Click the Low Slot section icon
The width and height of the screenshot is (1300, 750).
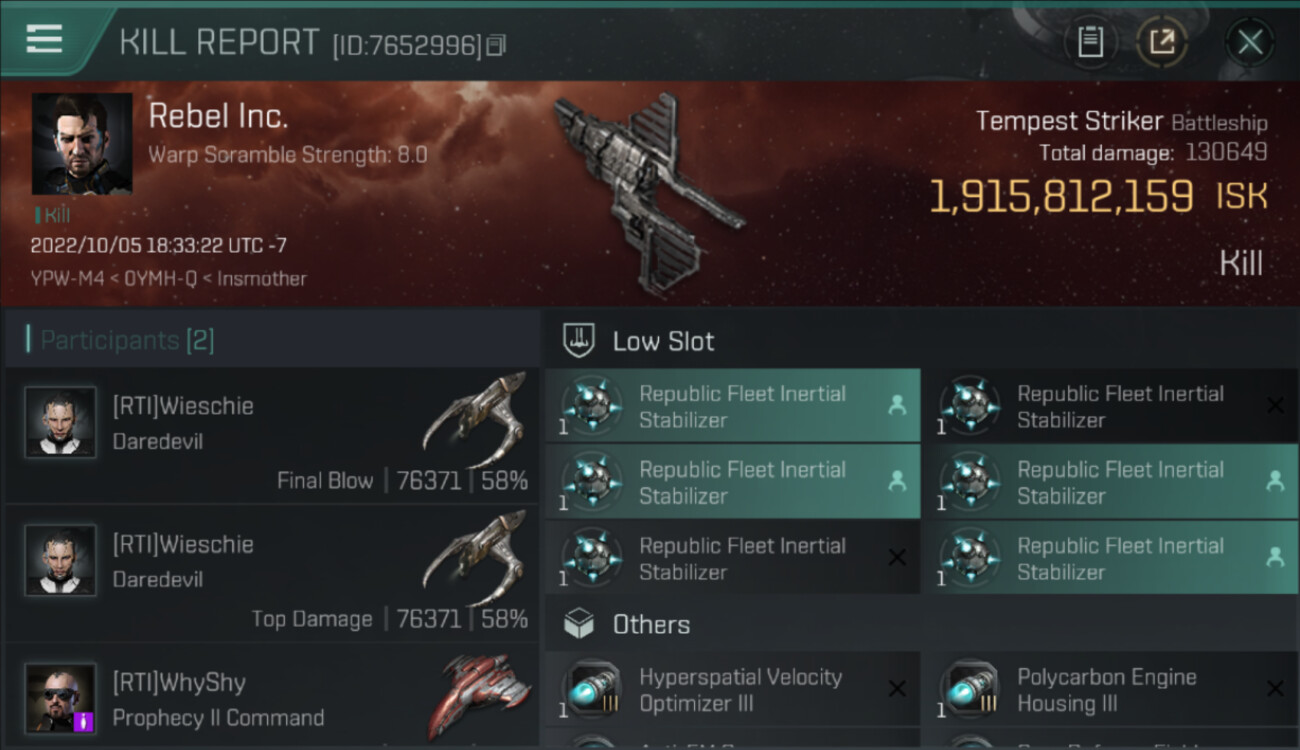pyautogui.click(x=580, y=341)
